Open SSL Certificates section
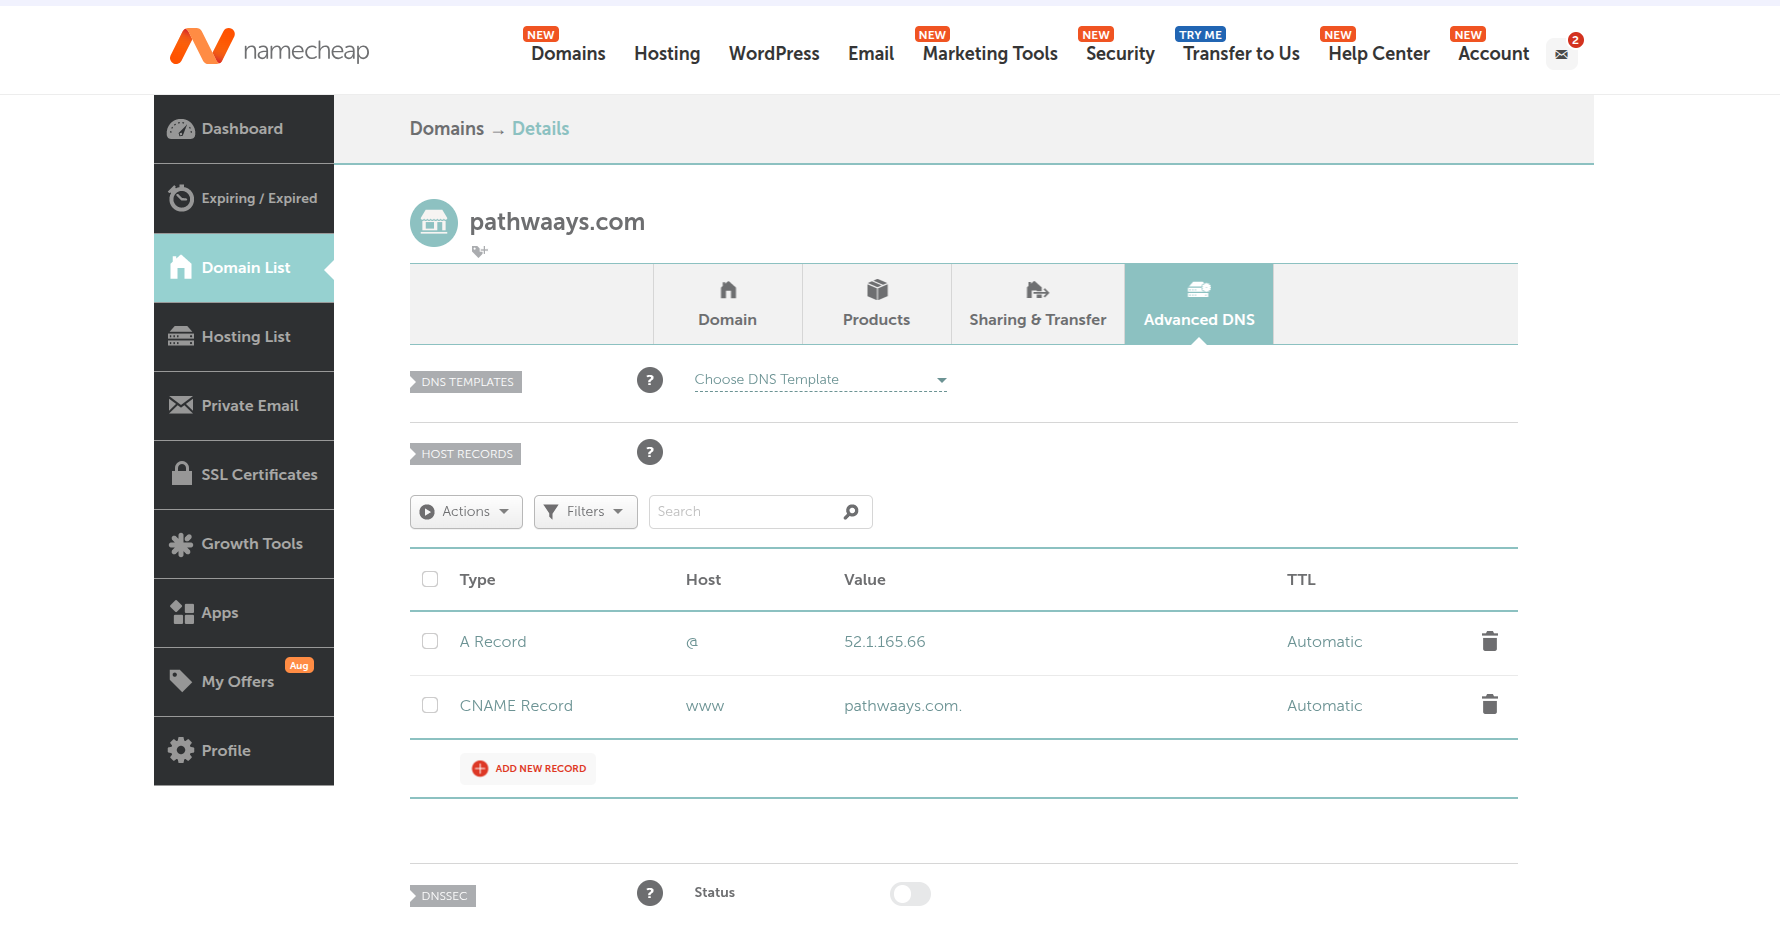The width and height of the screenshot is (1780, 931). 244,474
